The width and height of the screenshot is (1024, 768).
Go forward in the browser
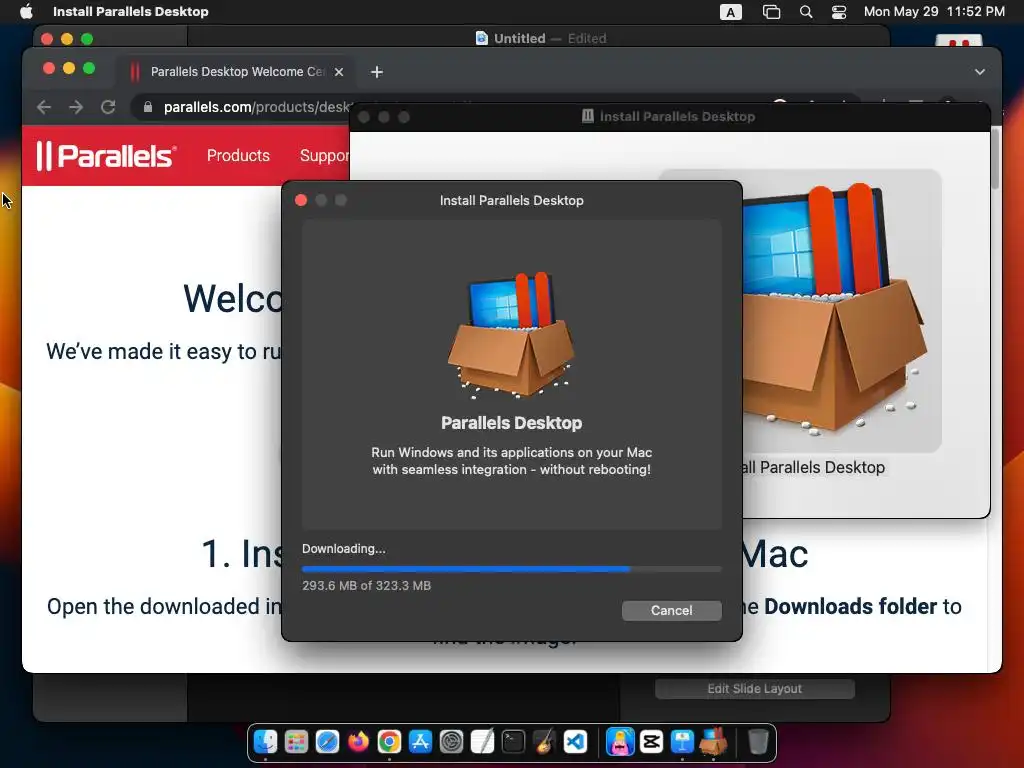tap(76, 107)
